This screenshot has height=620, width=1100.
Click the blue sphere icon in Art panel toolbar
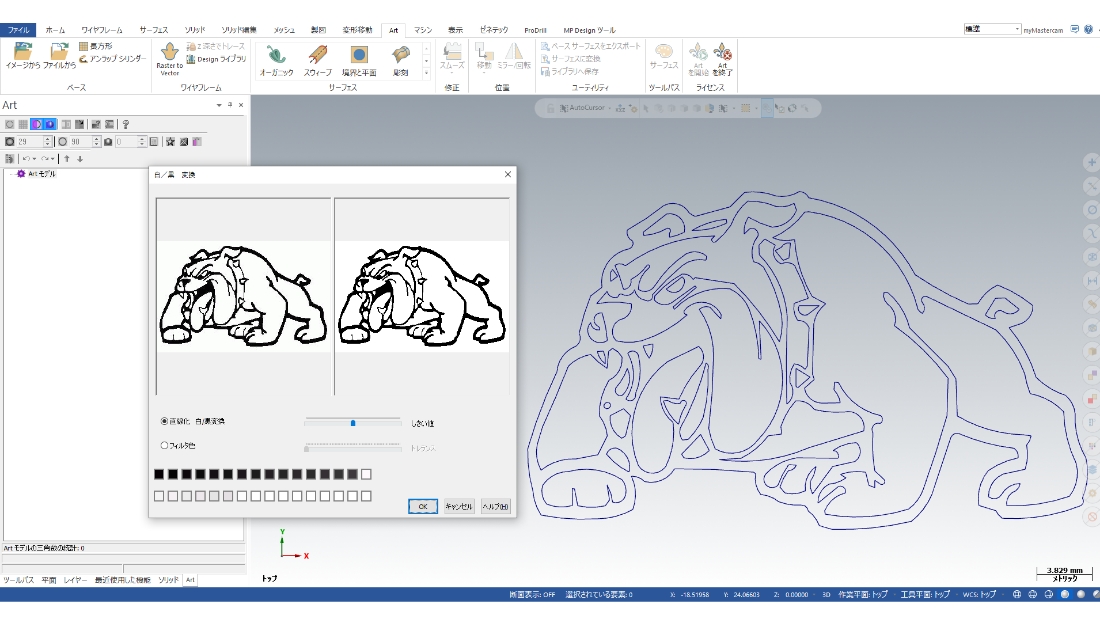[50, 124]
